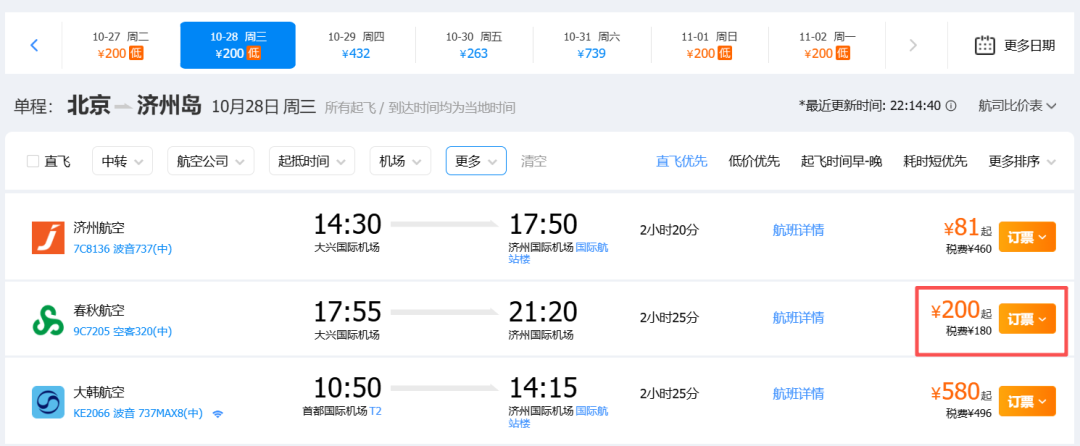
Task: Open the 航司比价表 expander
Action: point(1017,106)
